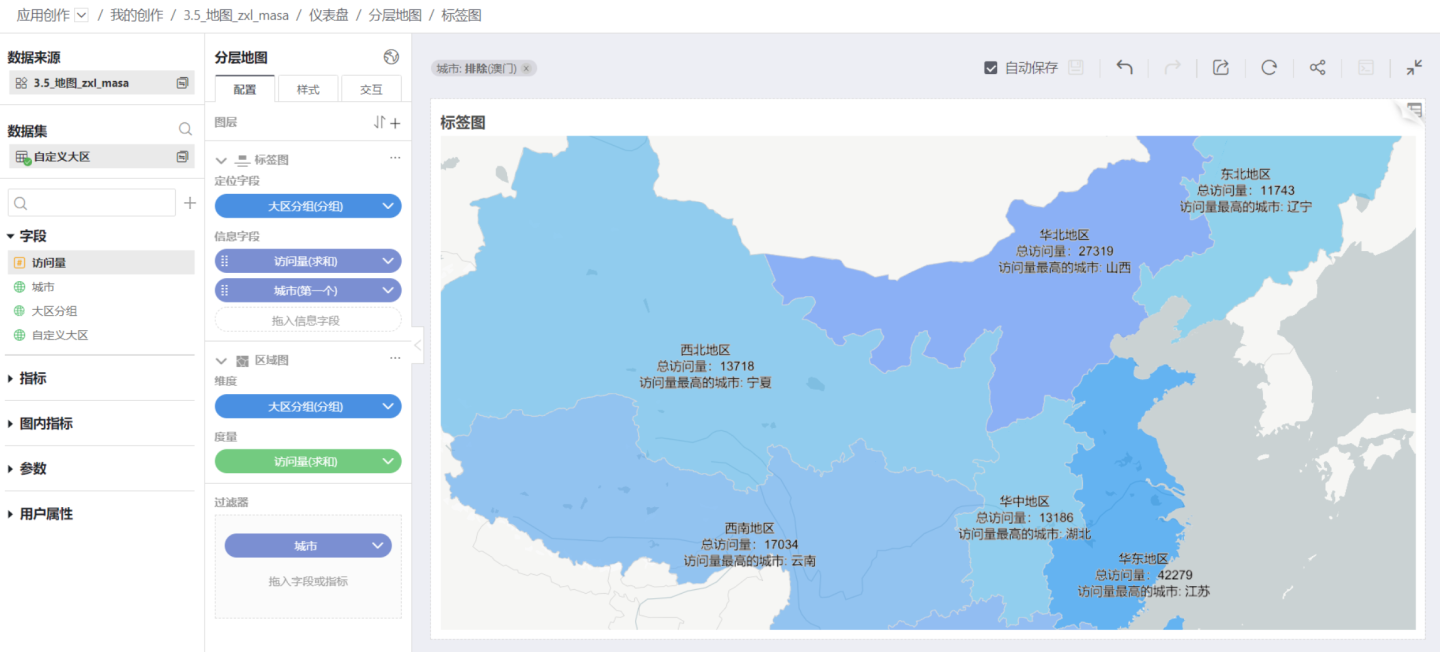Screen dimensions: 1440x652
Task: Toggle the 自动保存 checkbox
Action: [991, 68]
